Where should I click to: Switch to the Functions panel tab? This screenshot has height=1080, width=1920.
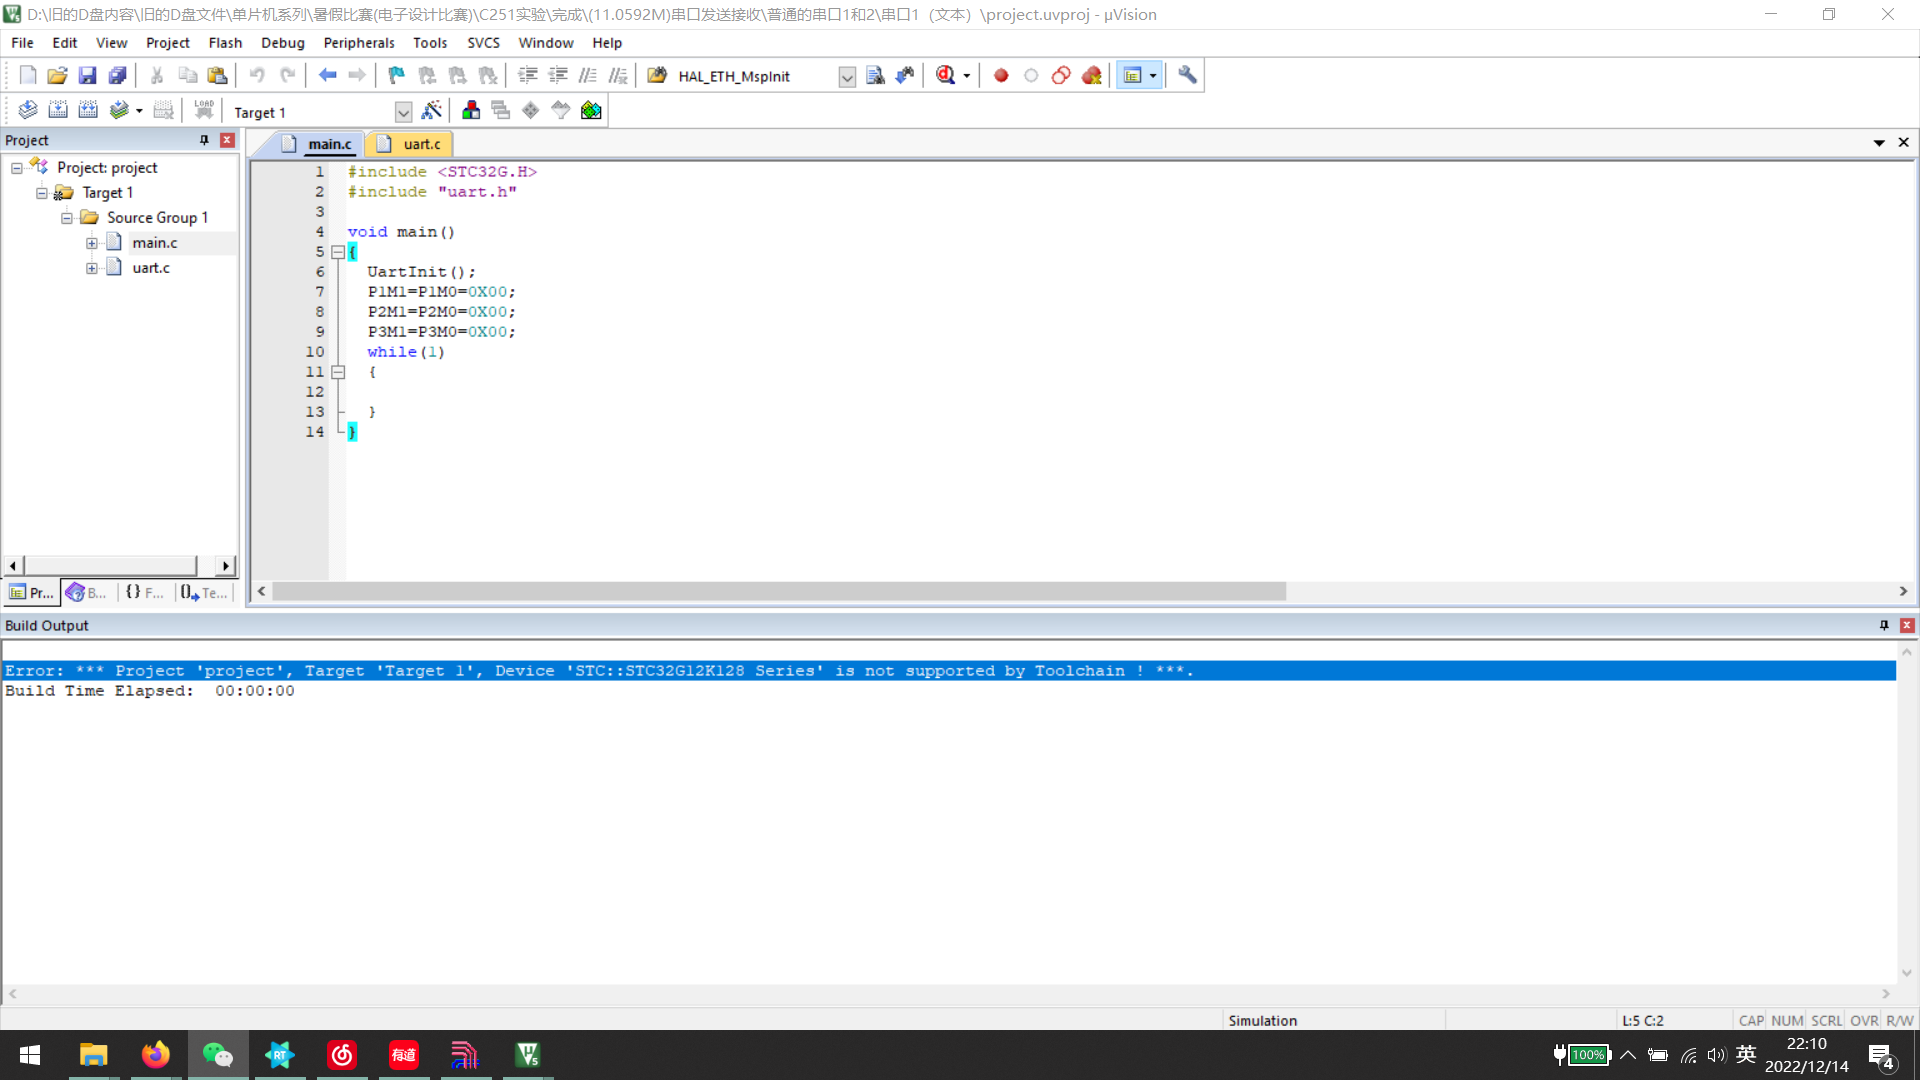tap(146, 593)
